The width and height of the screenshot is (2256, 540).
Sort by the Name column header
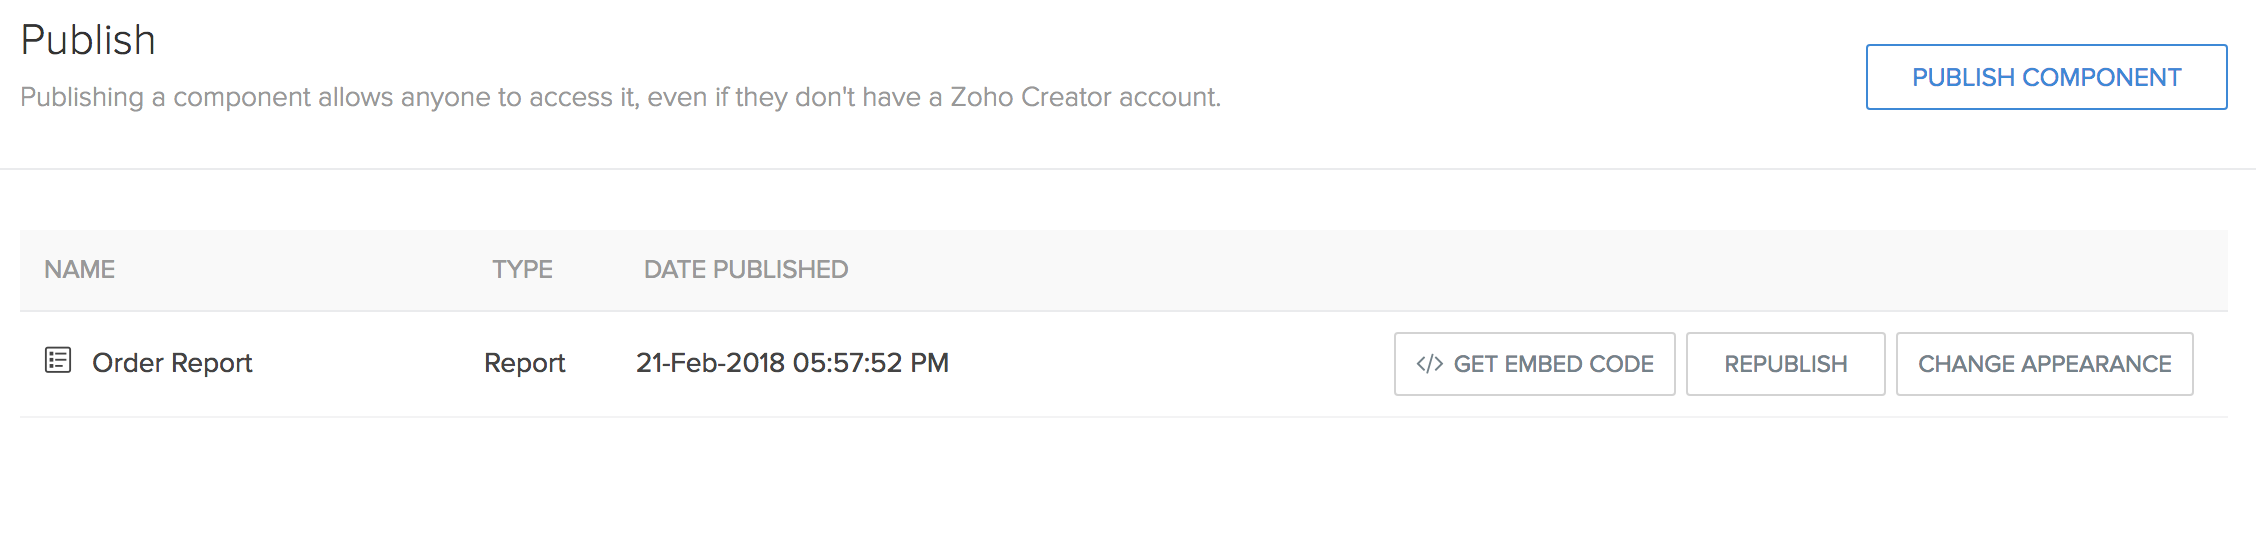79,269
